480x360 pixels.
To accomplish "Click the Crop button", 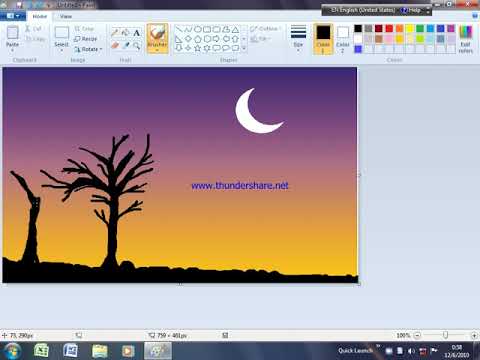I will [x=84, y=29].
